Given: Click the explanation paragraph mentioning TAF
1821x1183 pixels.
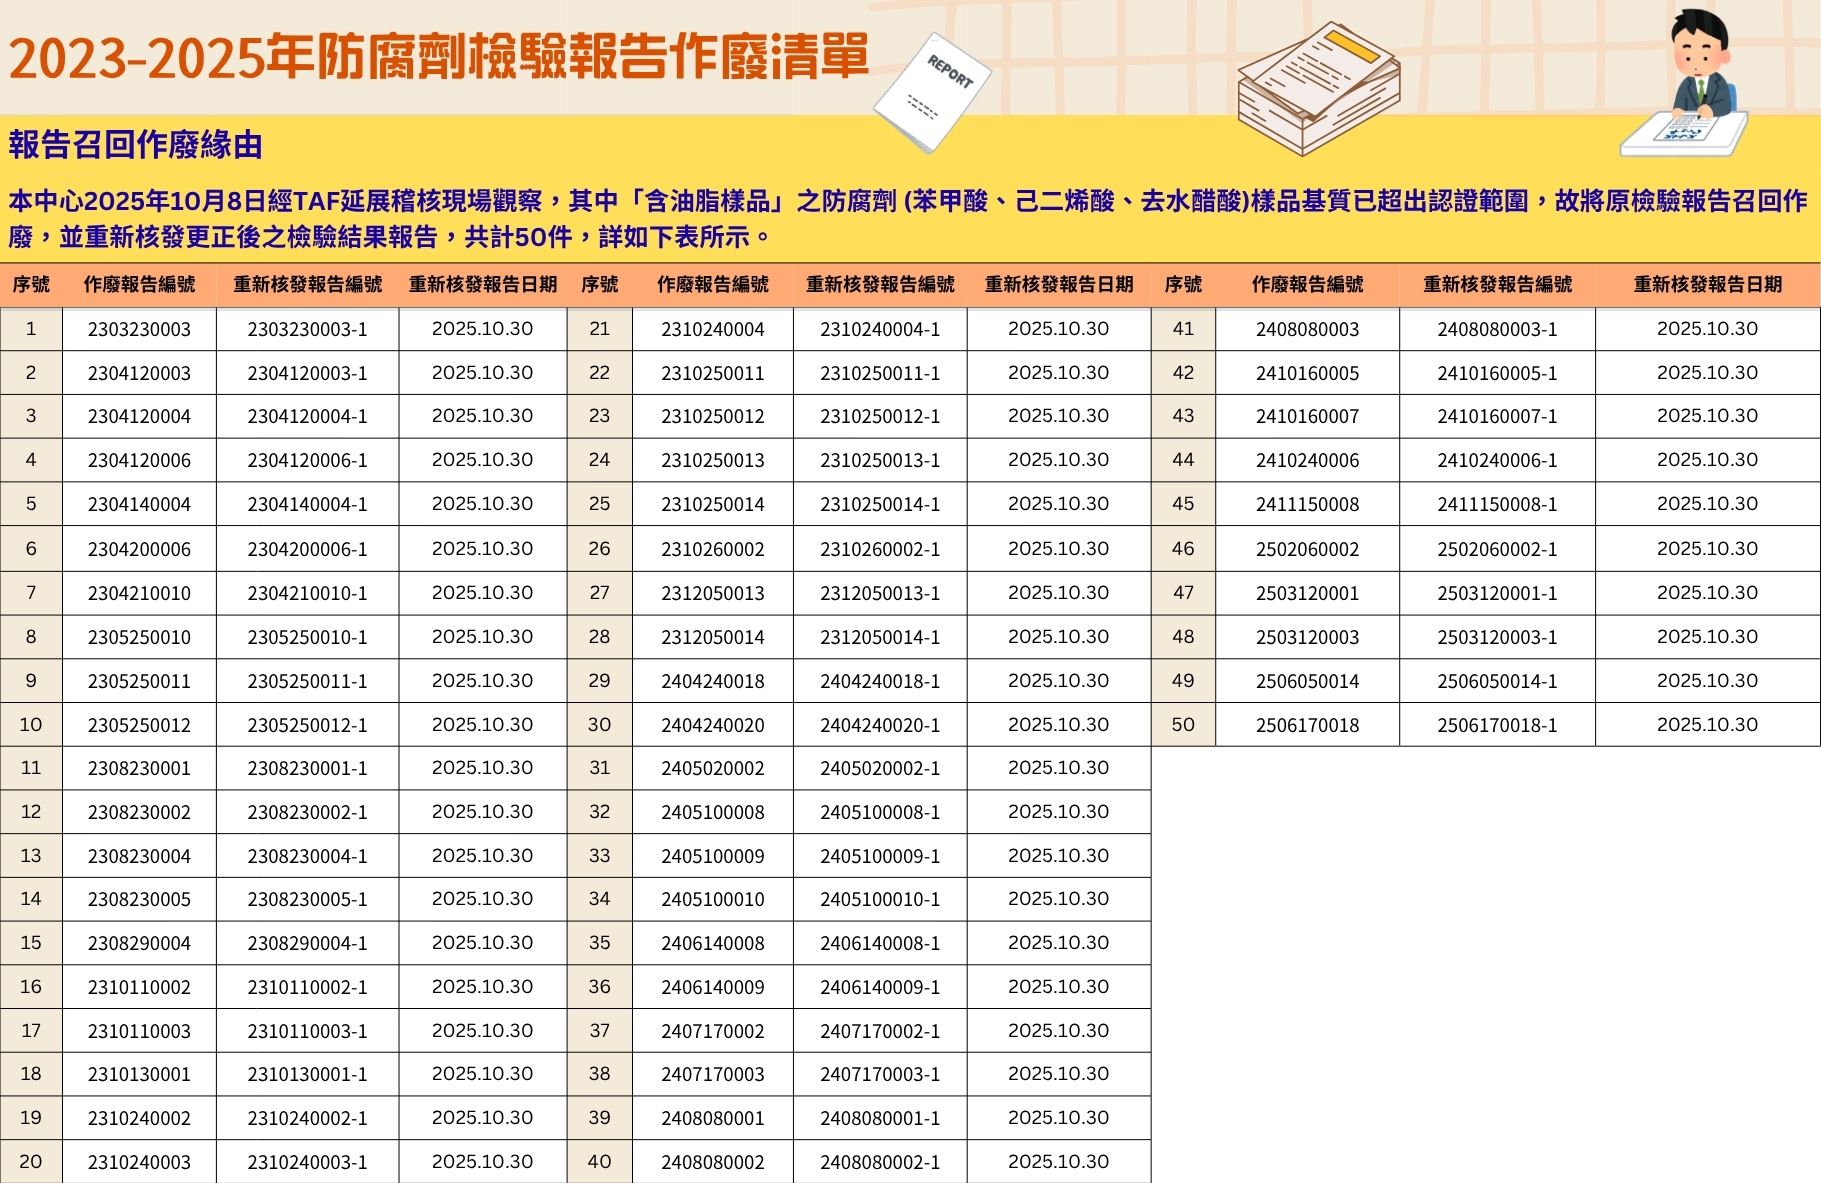Looking at the screenshot, I should coord(908,218).
